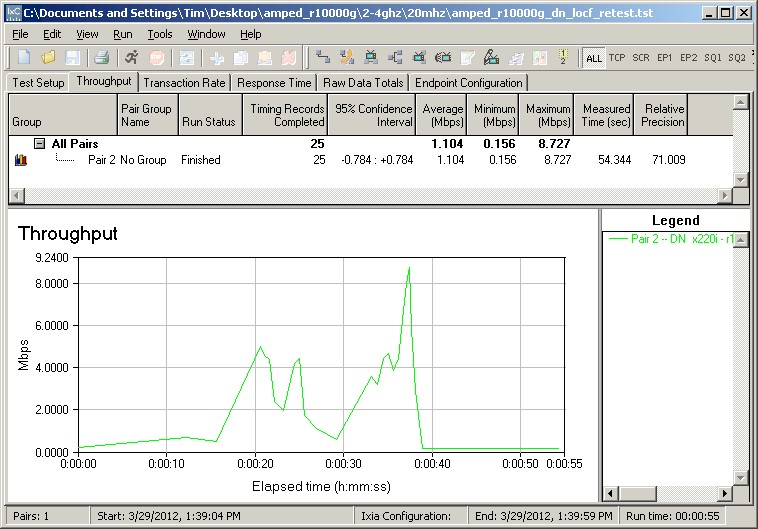Image resolution: width=758 pixels, height=529 pixels.
Task: Click the Maximum (Mbps) column header
Action: (x=547, y=115)
